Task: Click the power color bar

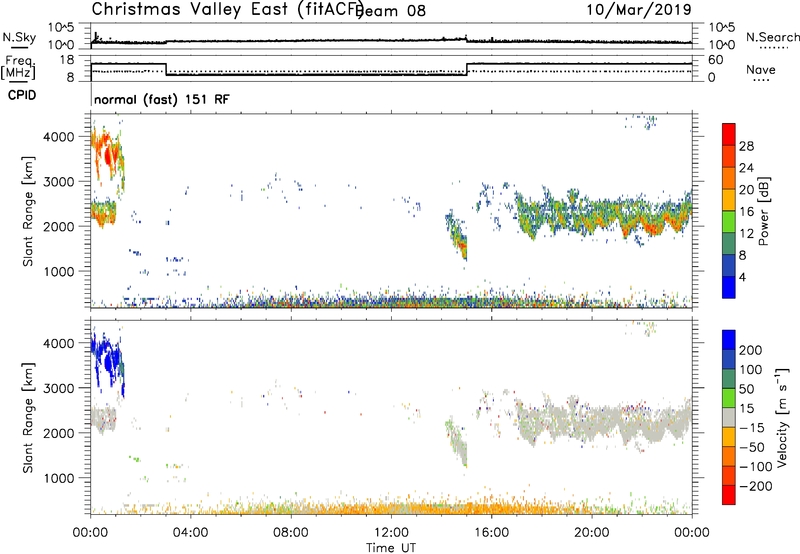Action: (x=729, y=211)
